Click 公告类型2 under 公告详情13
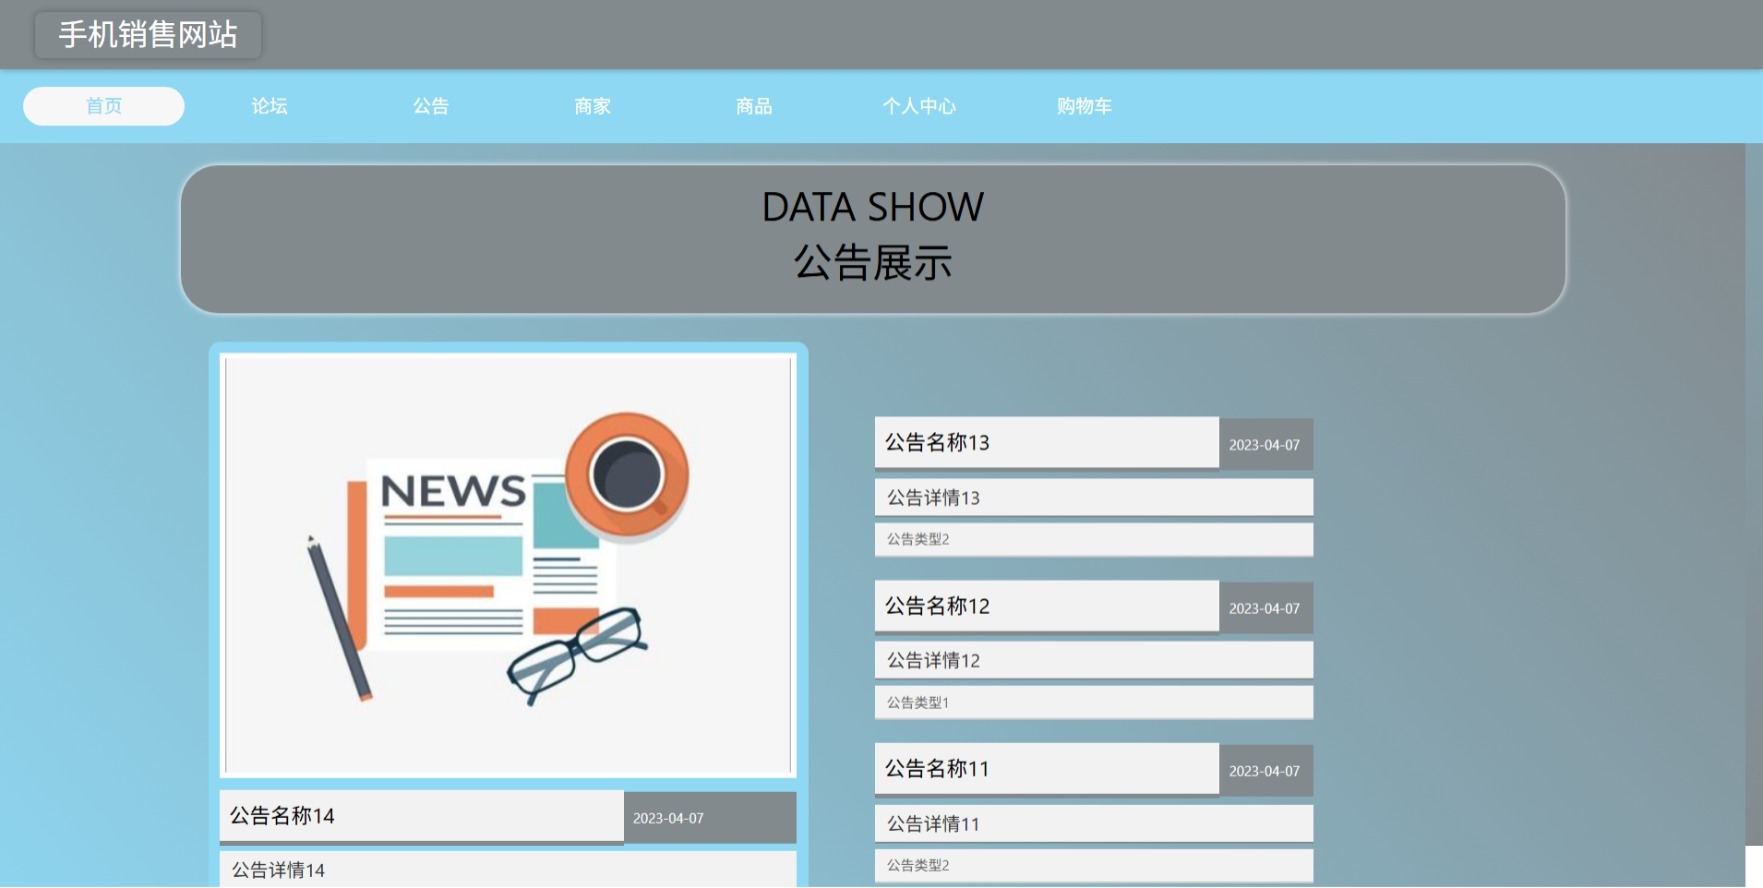 [x=1094, y=539]
